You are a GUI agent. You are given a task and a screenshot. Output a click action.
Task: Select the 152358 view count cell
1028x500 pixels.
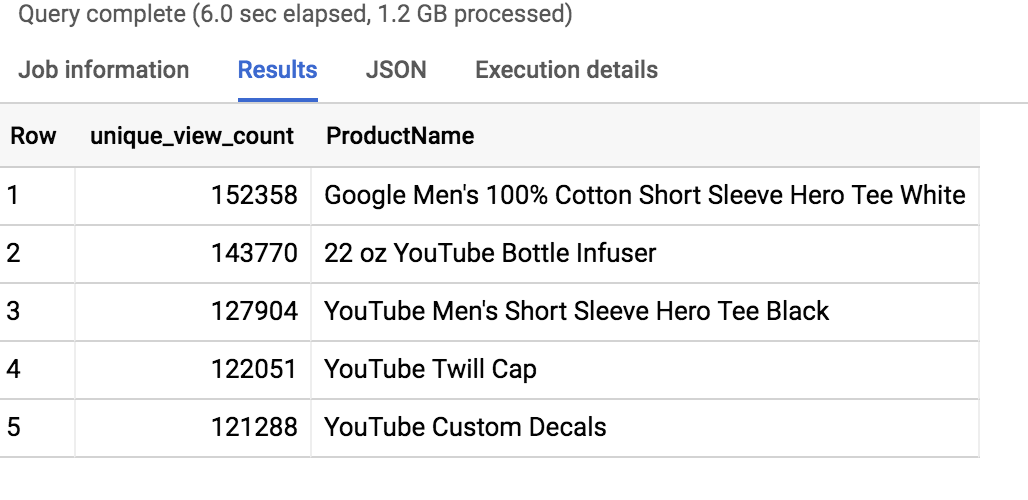[254, 195]
